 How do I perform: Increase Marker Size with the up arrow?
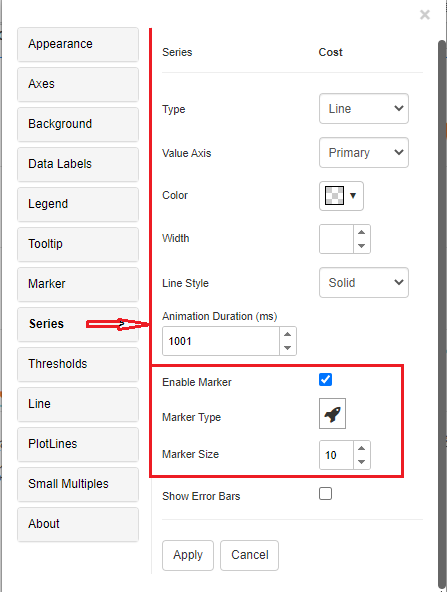[362, 448]
